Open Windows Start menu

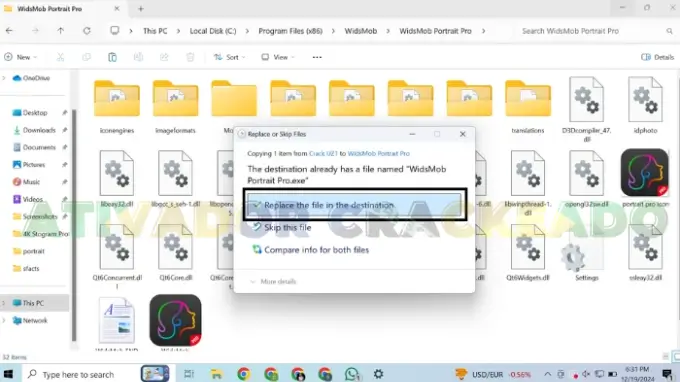8,374
